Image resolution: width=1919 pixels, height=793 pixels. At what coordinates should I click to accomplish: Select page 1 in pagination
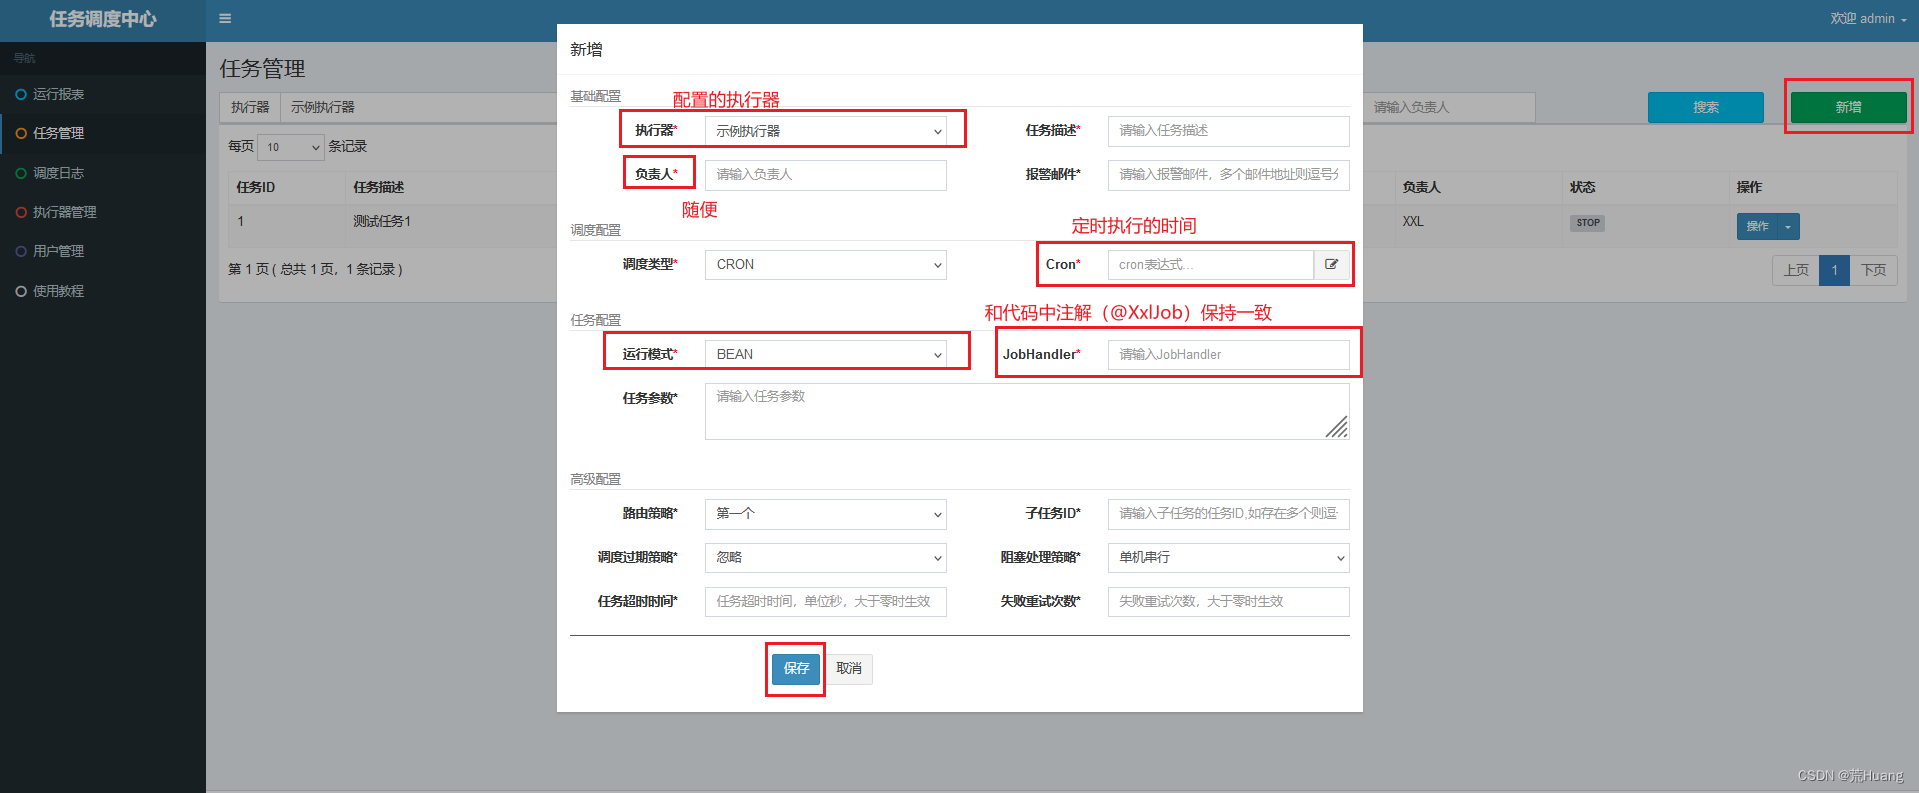(x=1834, y=270)
